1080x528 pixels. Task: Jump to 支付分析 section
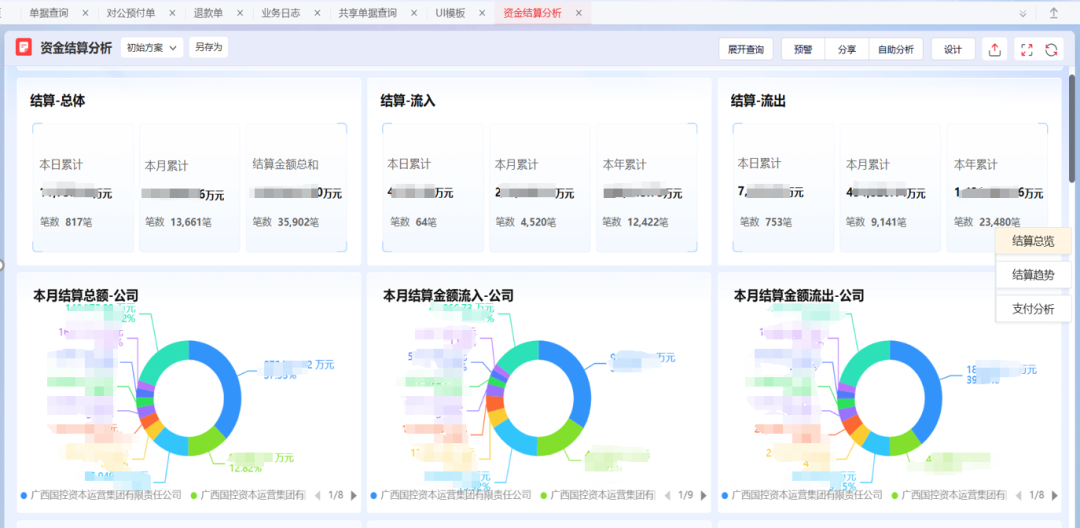point(1033,308)
